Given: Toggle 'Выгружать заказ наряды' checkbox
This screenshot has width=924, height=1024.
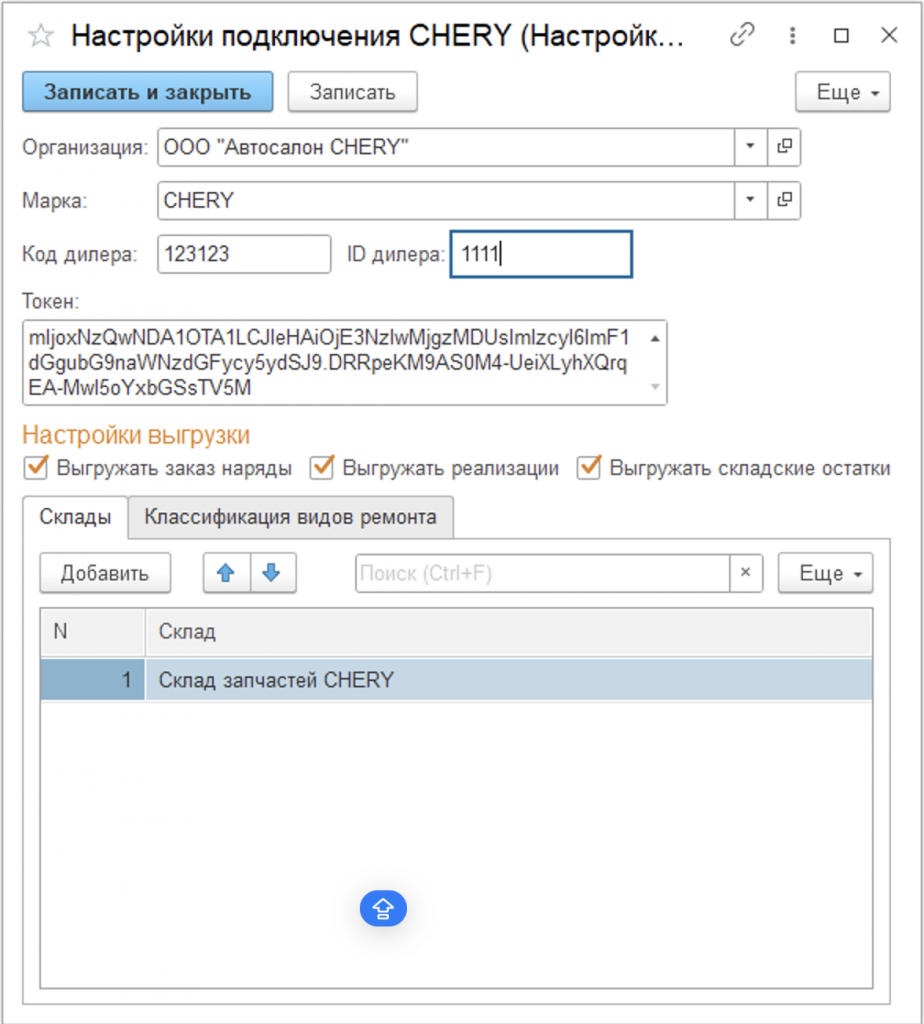Looking at the screenshot, I should click(x=36, y=468).
